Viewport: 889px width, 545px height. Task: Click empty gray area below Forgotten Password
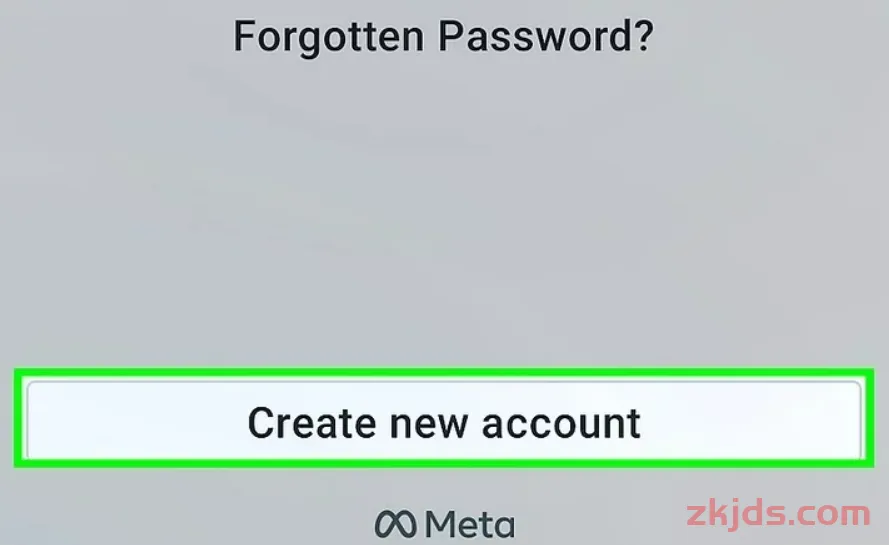[x=443, y=198]
